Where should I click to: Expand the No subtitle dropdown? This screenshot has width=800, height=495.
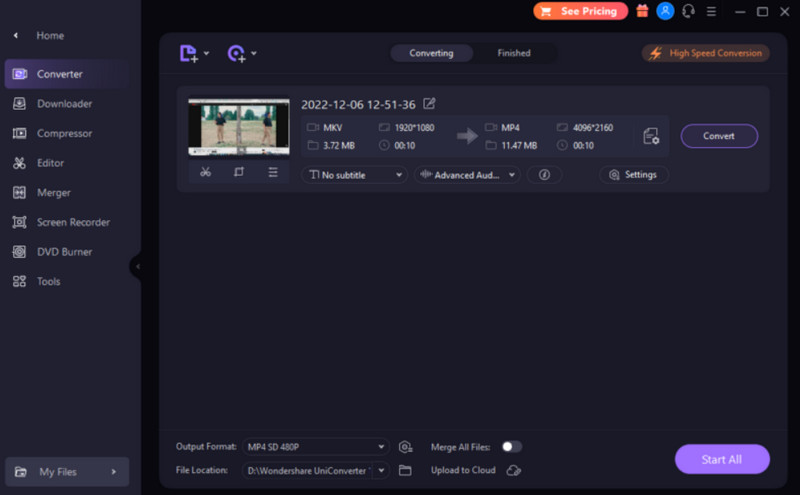pos(354,175)
